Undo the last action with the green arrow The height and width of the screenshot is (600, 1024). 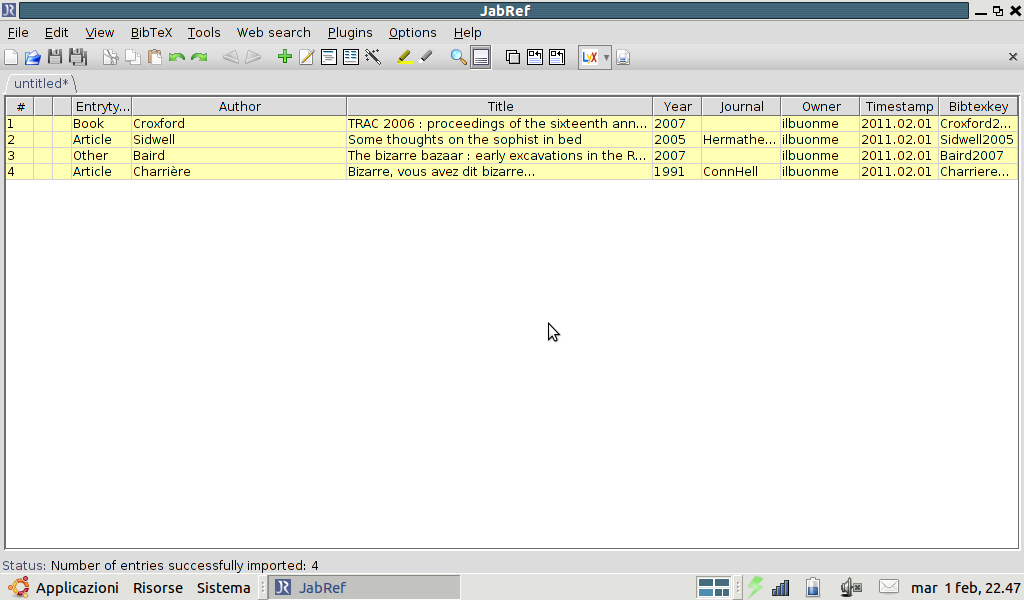(176, 57)
